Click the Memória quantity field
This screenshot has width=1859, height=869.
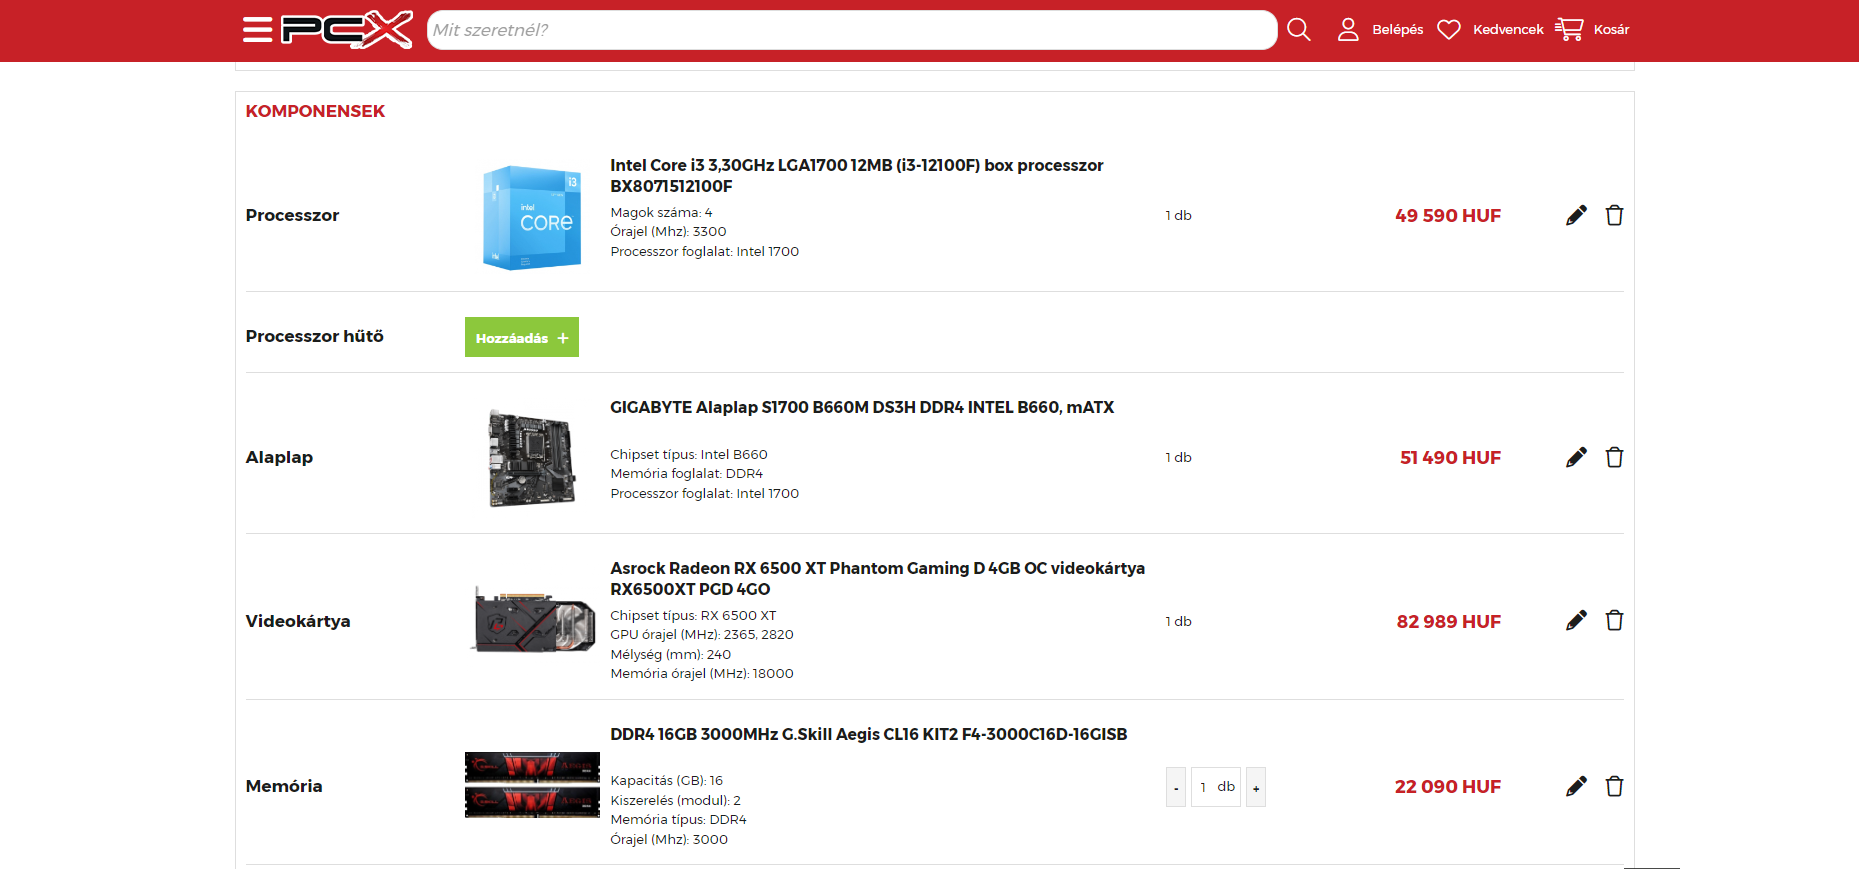tap(1215, 787)
